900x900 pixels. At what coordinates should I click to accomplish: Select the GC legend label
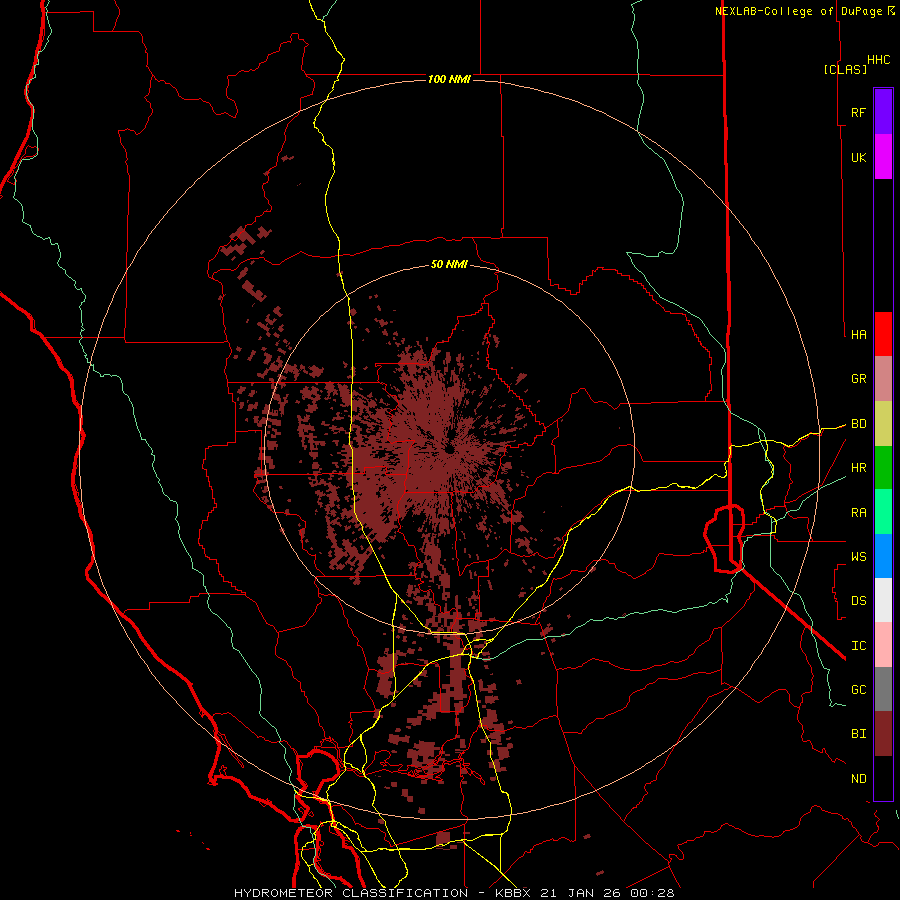click(x=858, y=690)
